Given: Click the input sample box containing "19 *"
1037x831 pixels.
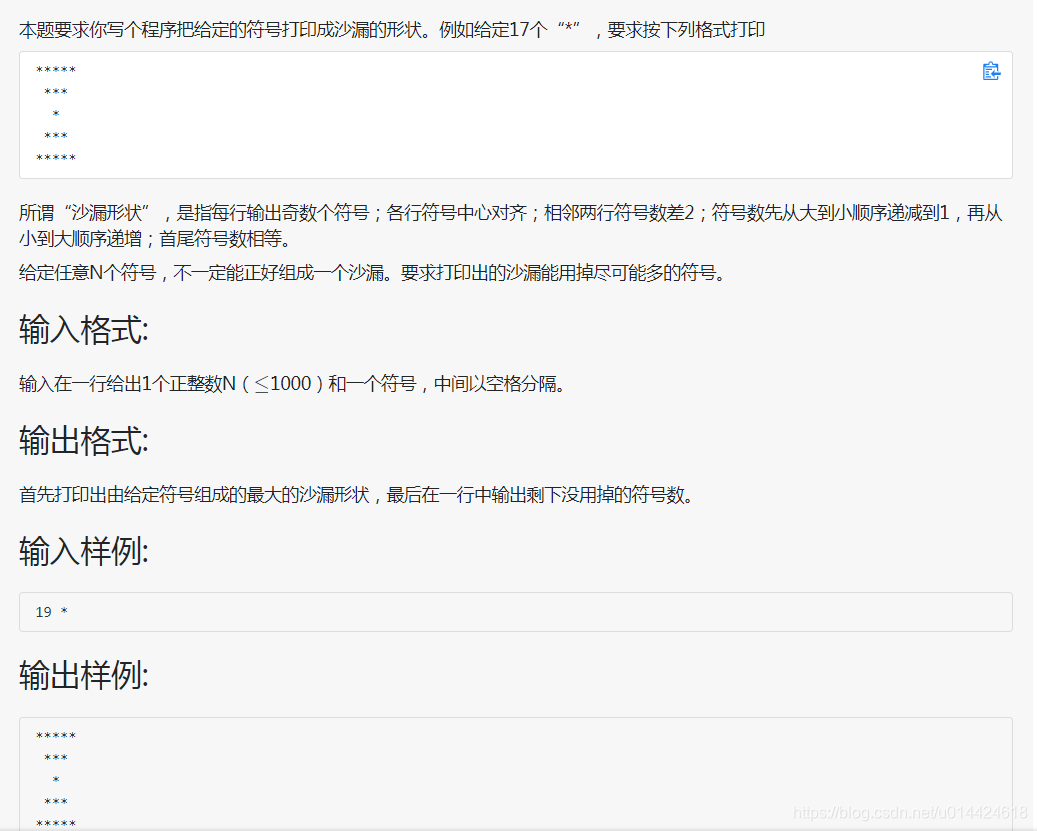Looking at the screenshot, I should tap(515, 612).
